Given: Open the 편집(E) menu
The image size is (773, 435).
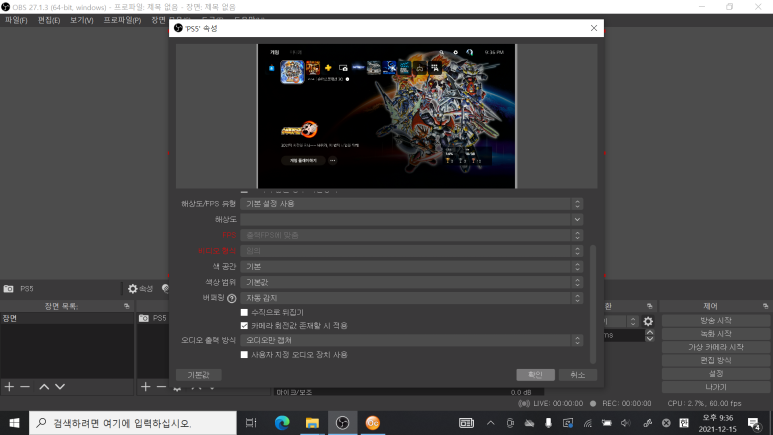Looking at the screenshot, I should [49, 20].
